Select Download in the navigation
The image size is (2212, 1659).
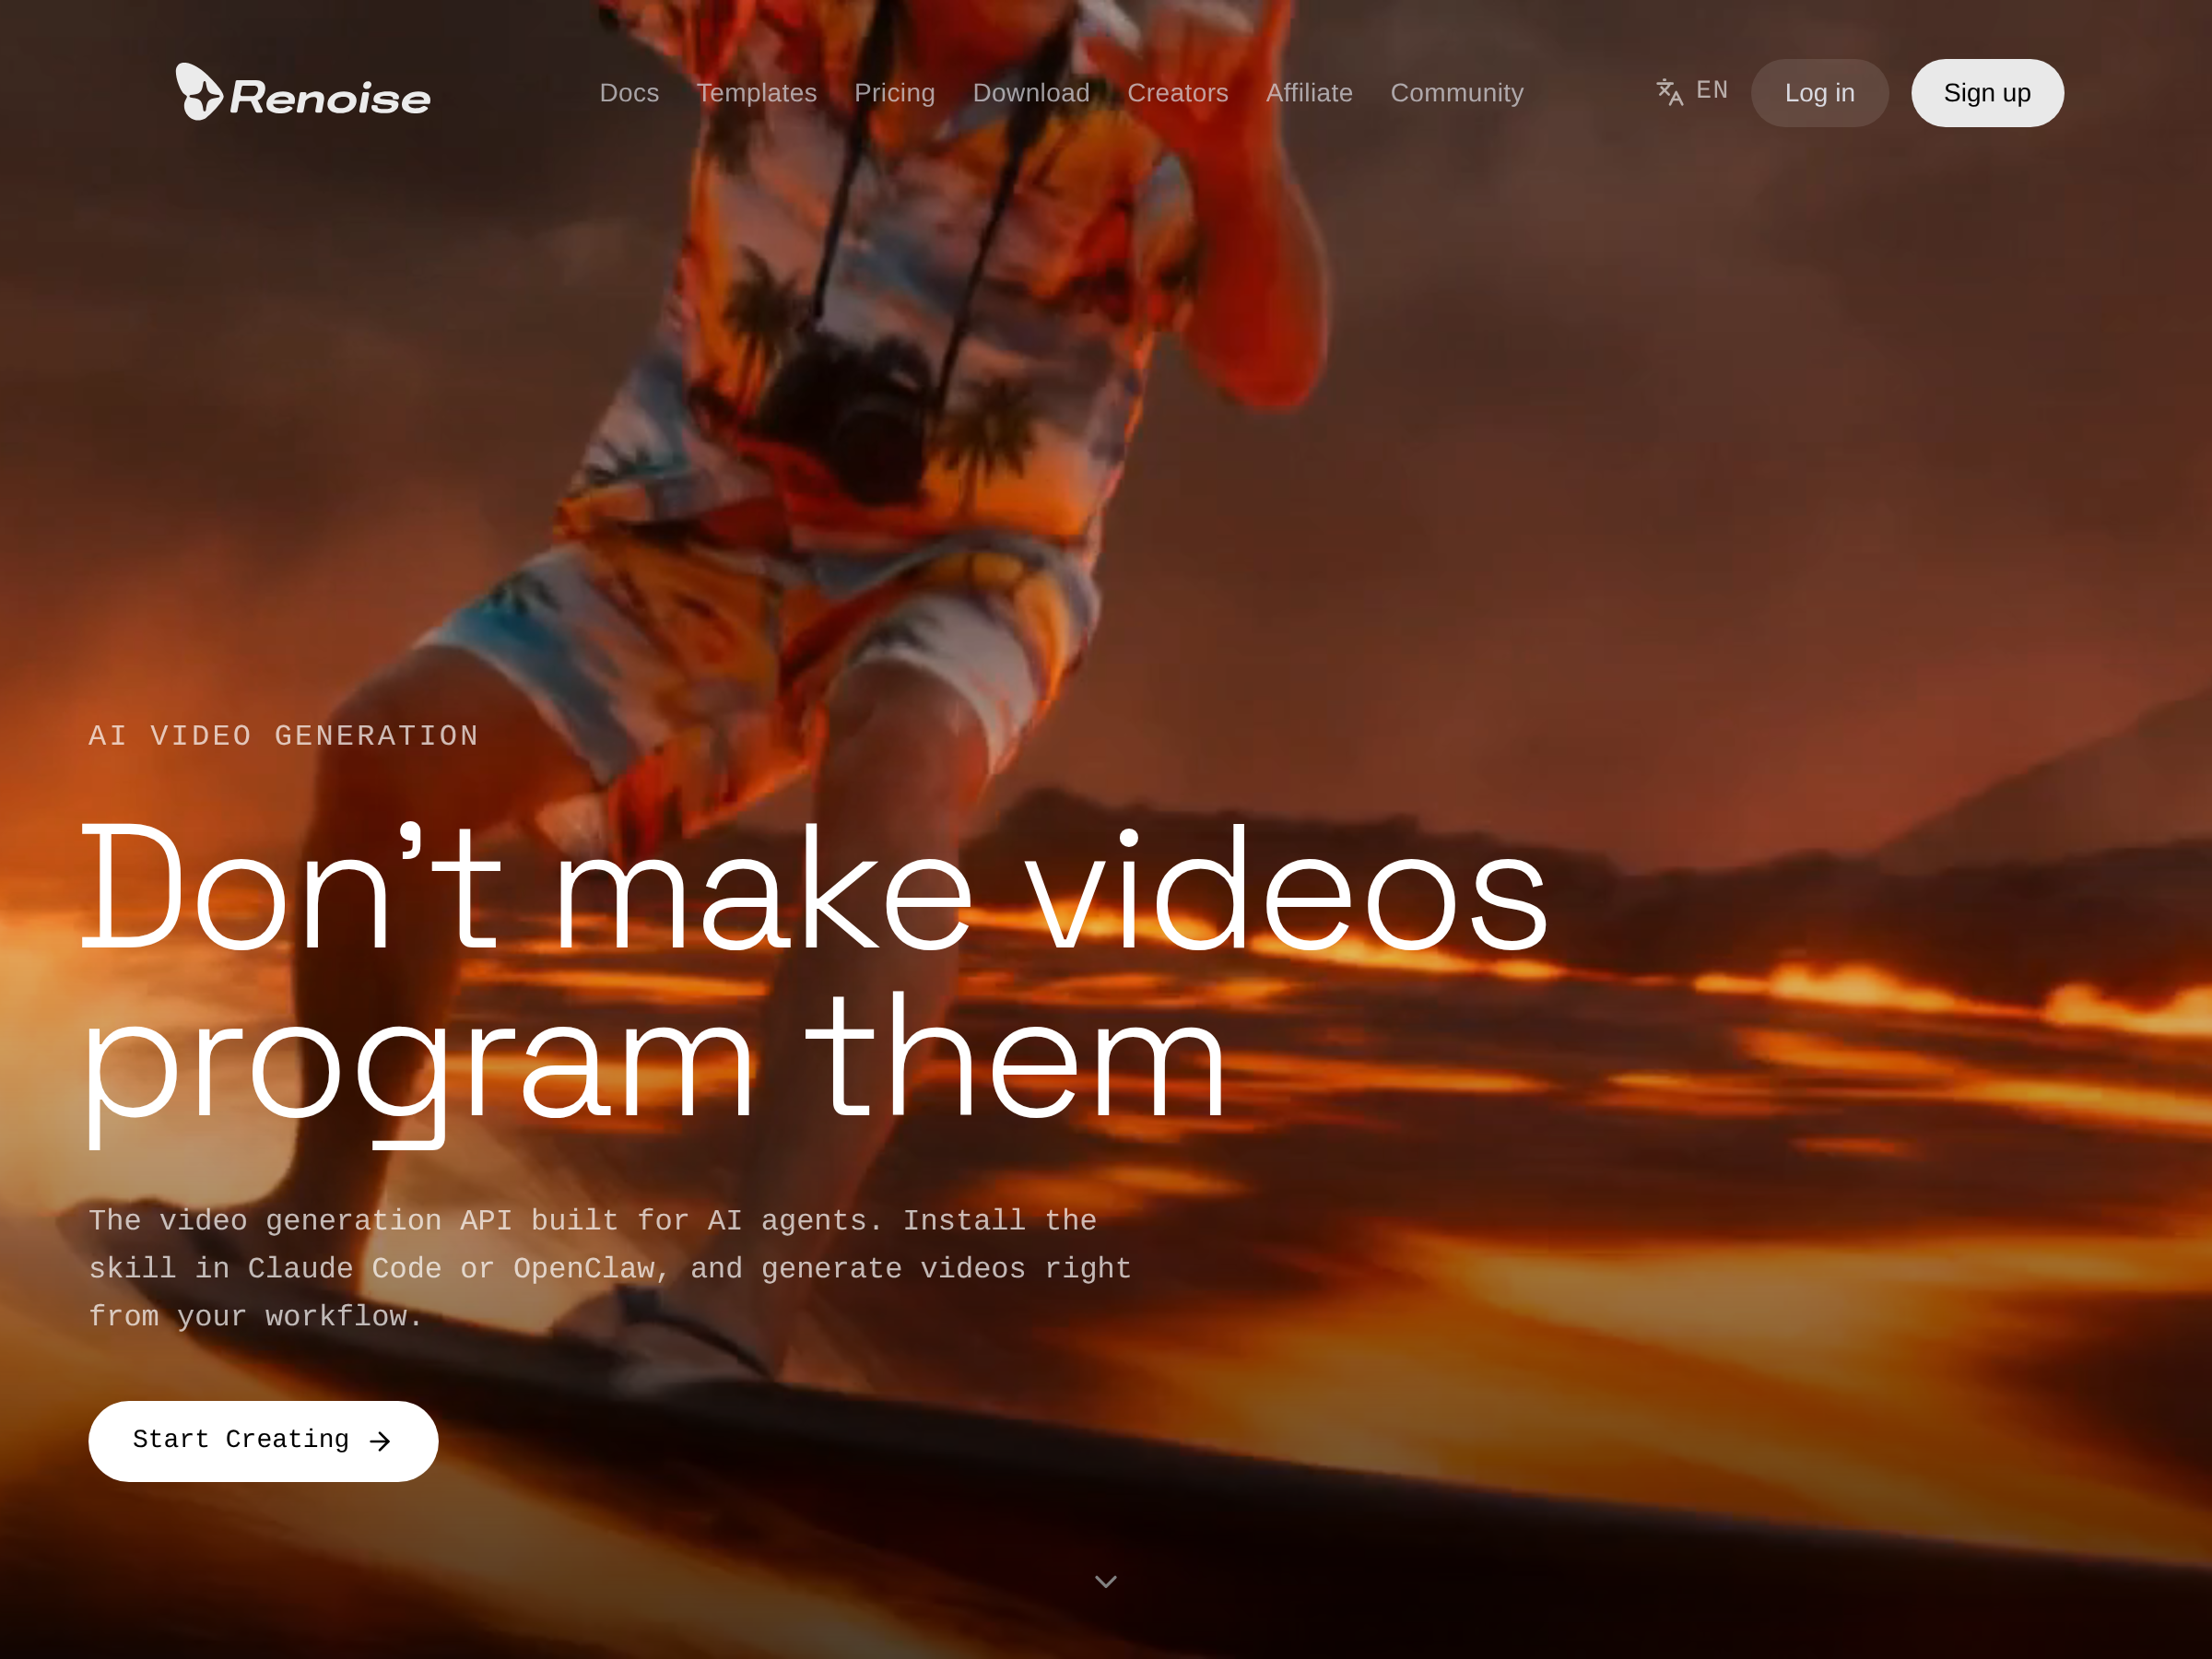(x=1031, y=93)
